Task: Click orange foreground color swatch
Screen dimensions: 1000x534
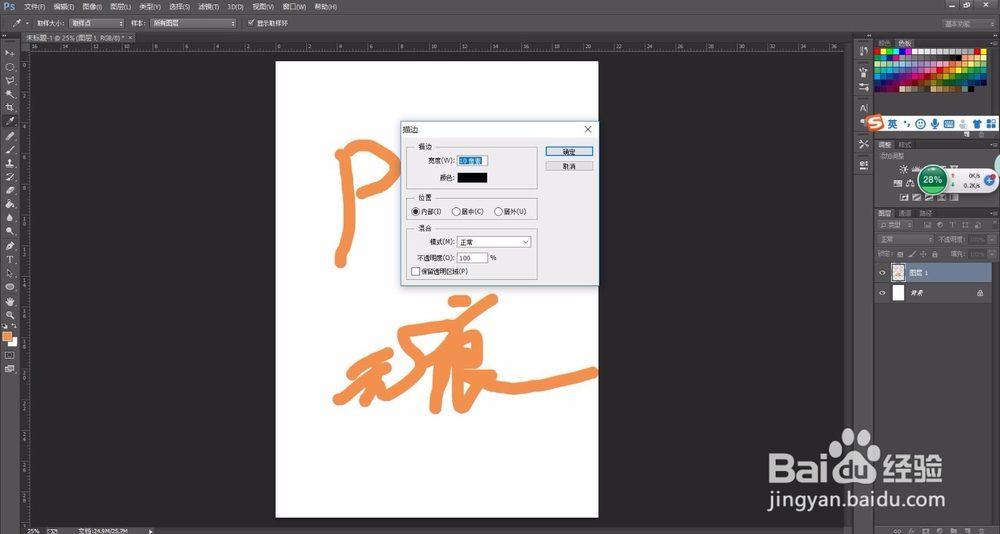Action: pyautogui.click(x=7, y=336)
